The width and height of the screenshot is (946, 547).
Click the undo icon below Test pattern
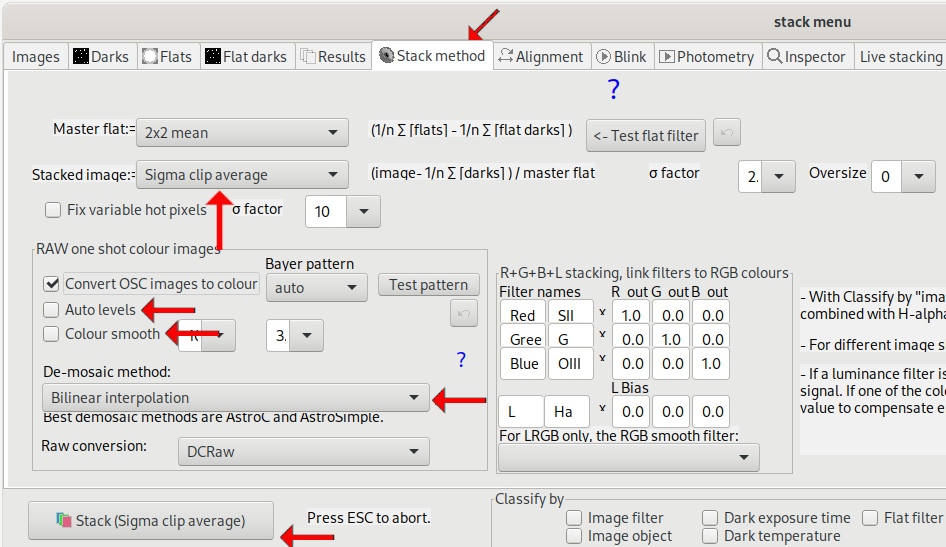pyautogui.click(x=464, y=315)
